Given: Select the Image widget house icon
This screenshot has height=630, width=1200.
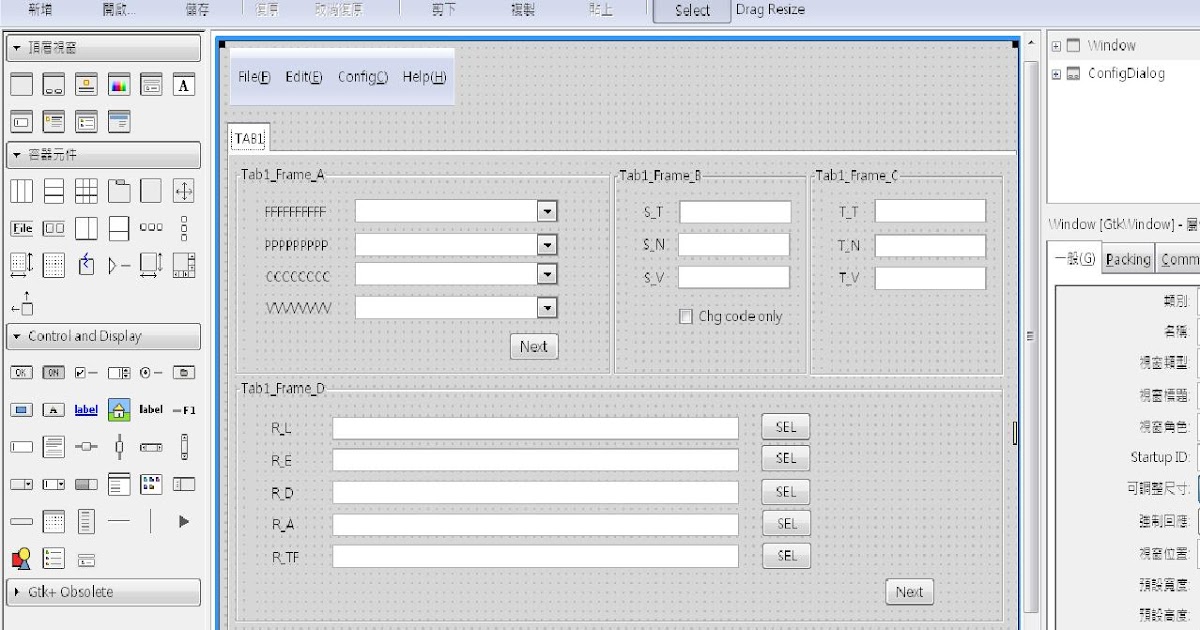Looking at the screenshot, I should coord(119,410).
